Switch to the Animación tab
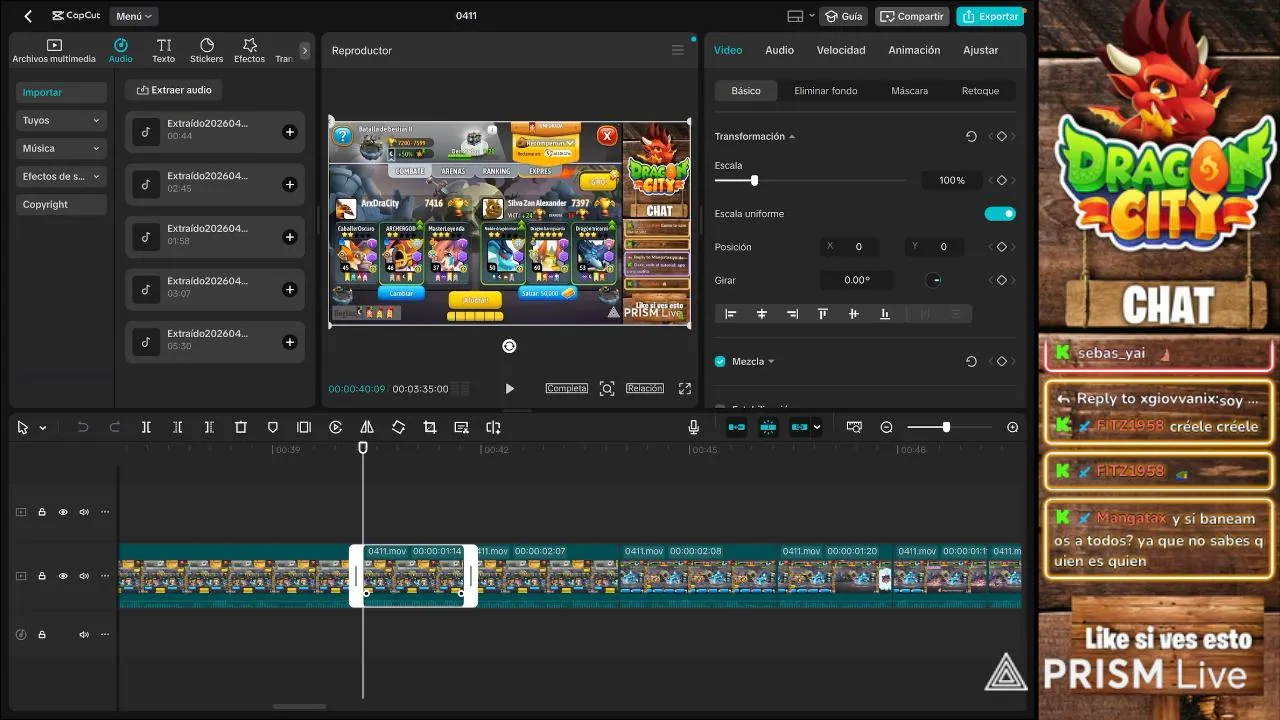1280x720 pixels. (x=914, y=50)
